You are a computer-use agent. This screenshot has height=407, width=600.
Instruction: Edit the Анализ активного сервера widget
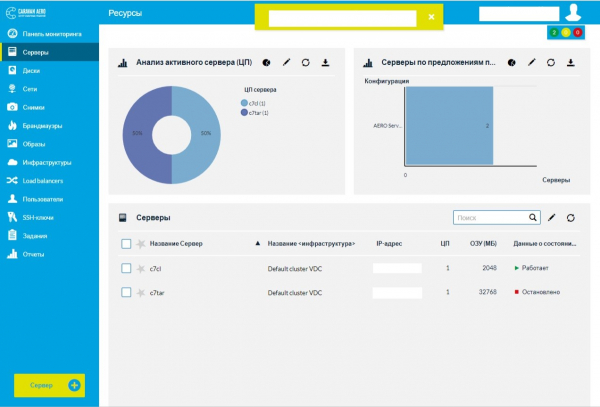tap(286, 63)
